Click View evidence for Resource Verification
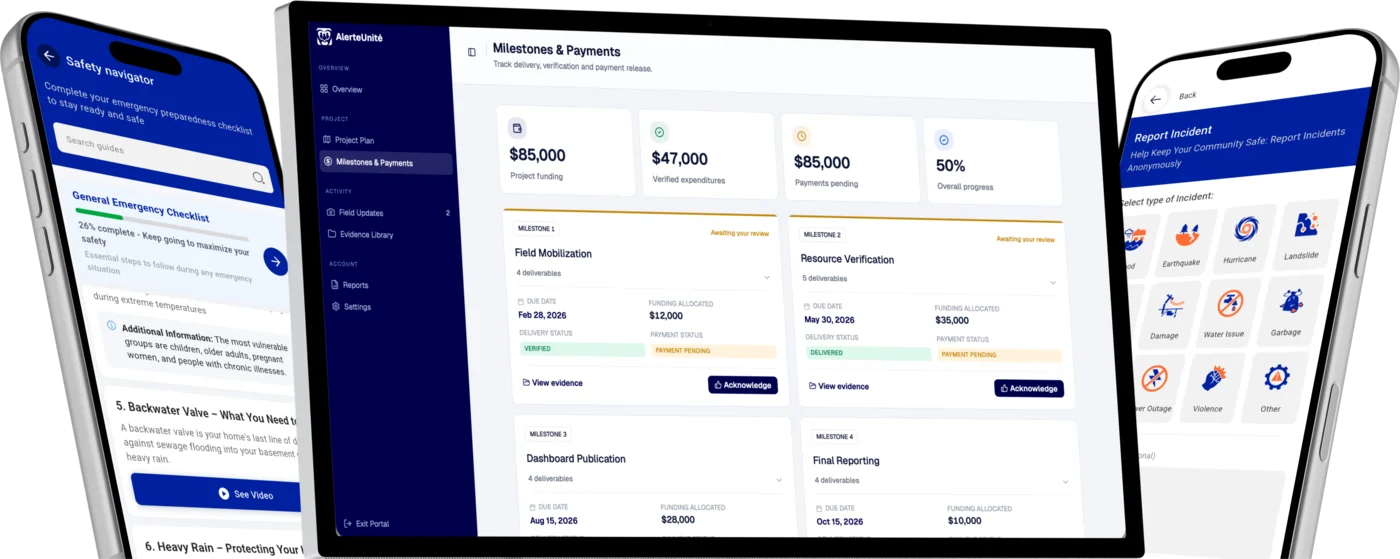The width and height of the screenshot is (1400, 559). pos(838,386)
